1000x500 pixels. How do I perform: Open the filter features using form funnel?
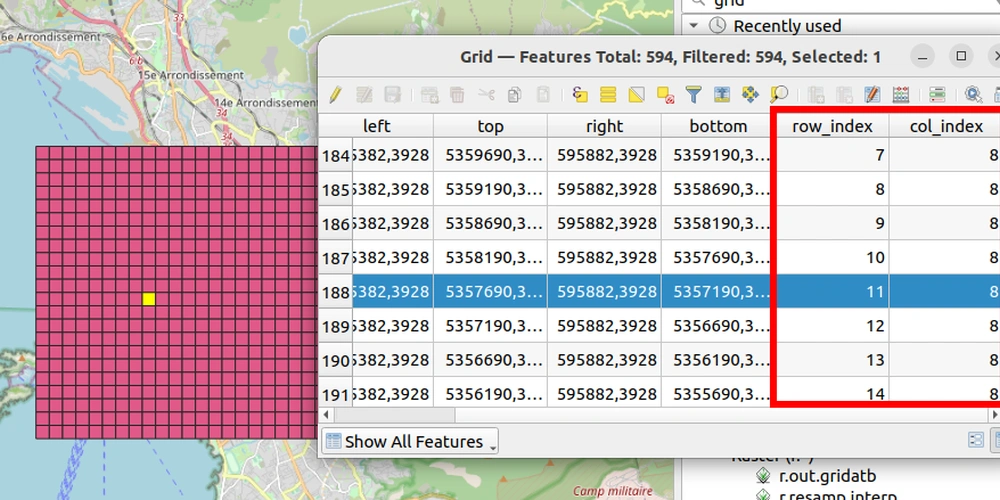(693, 95)
